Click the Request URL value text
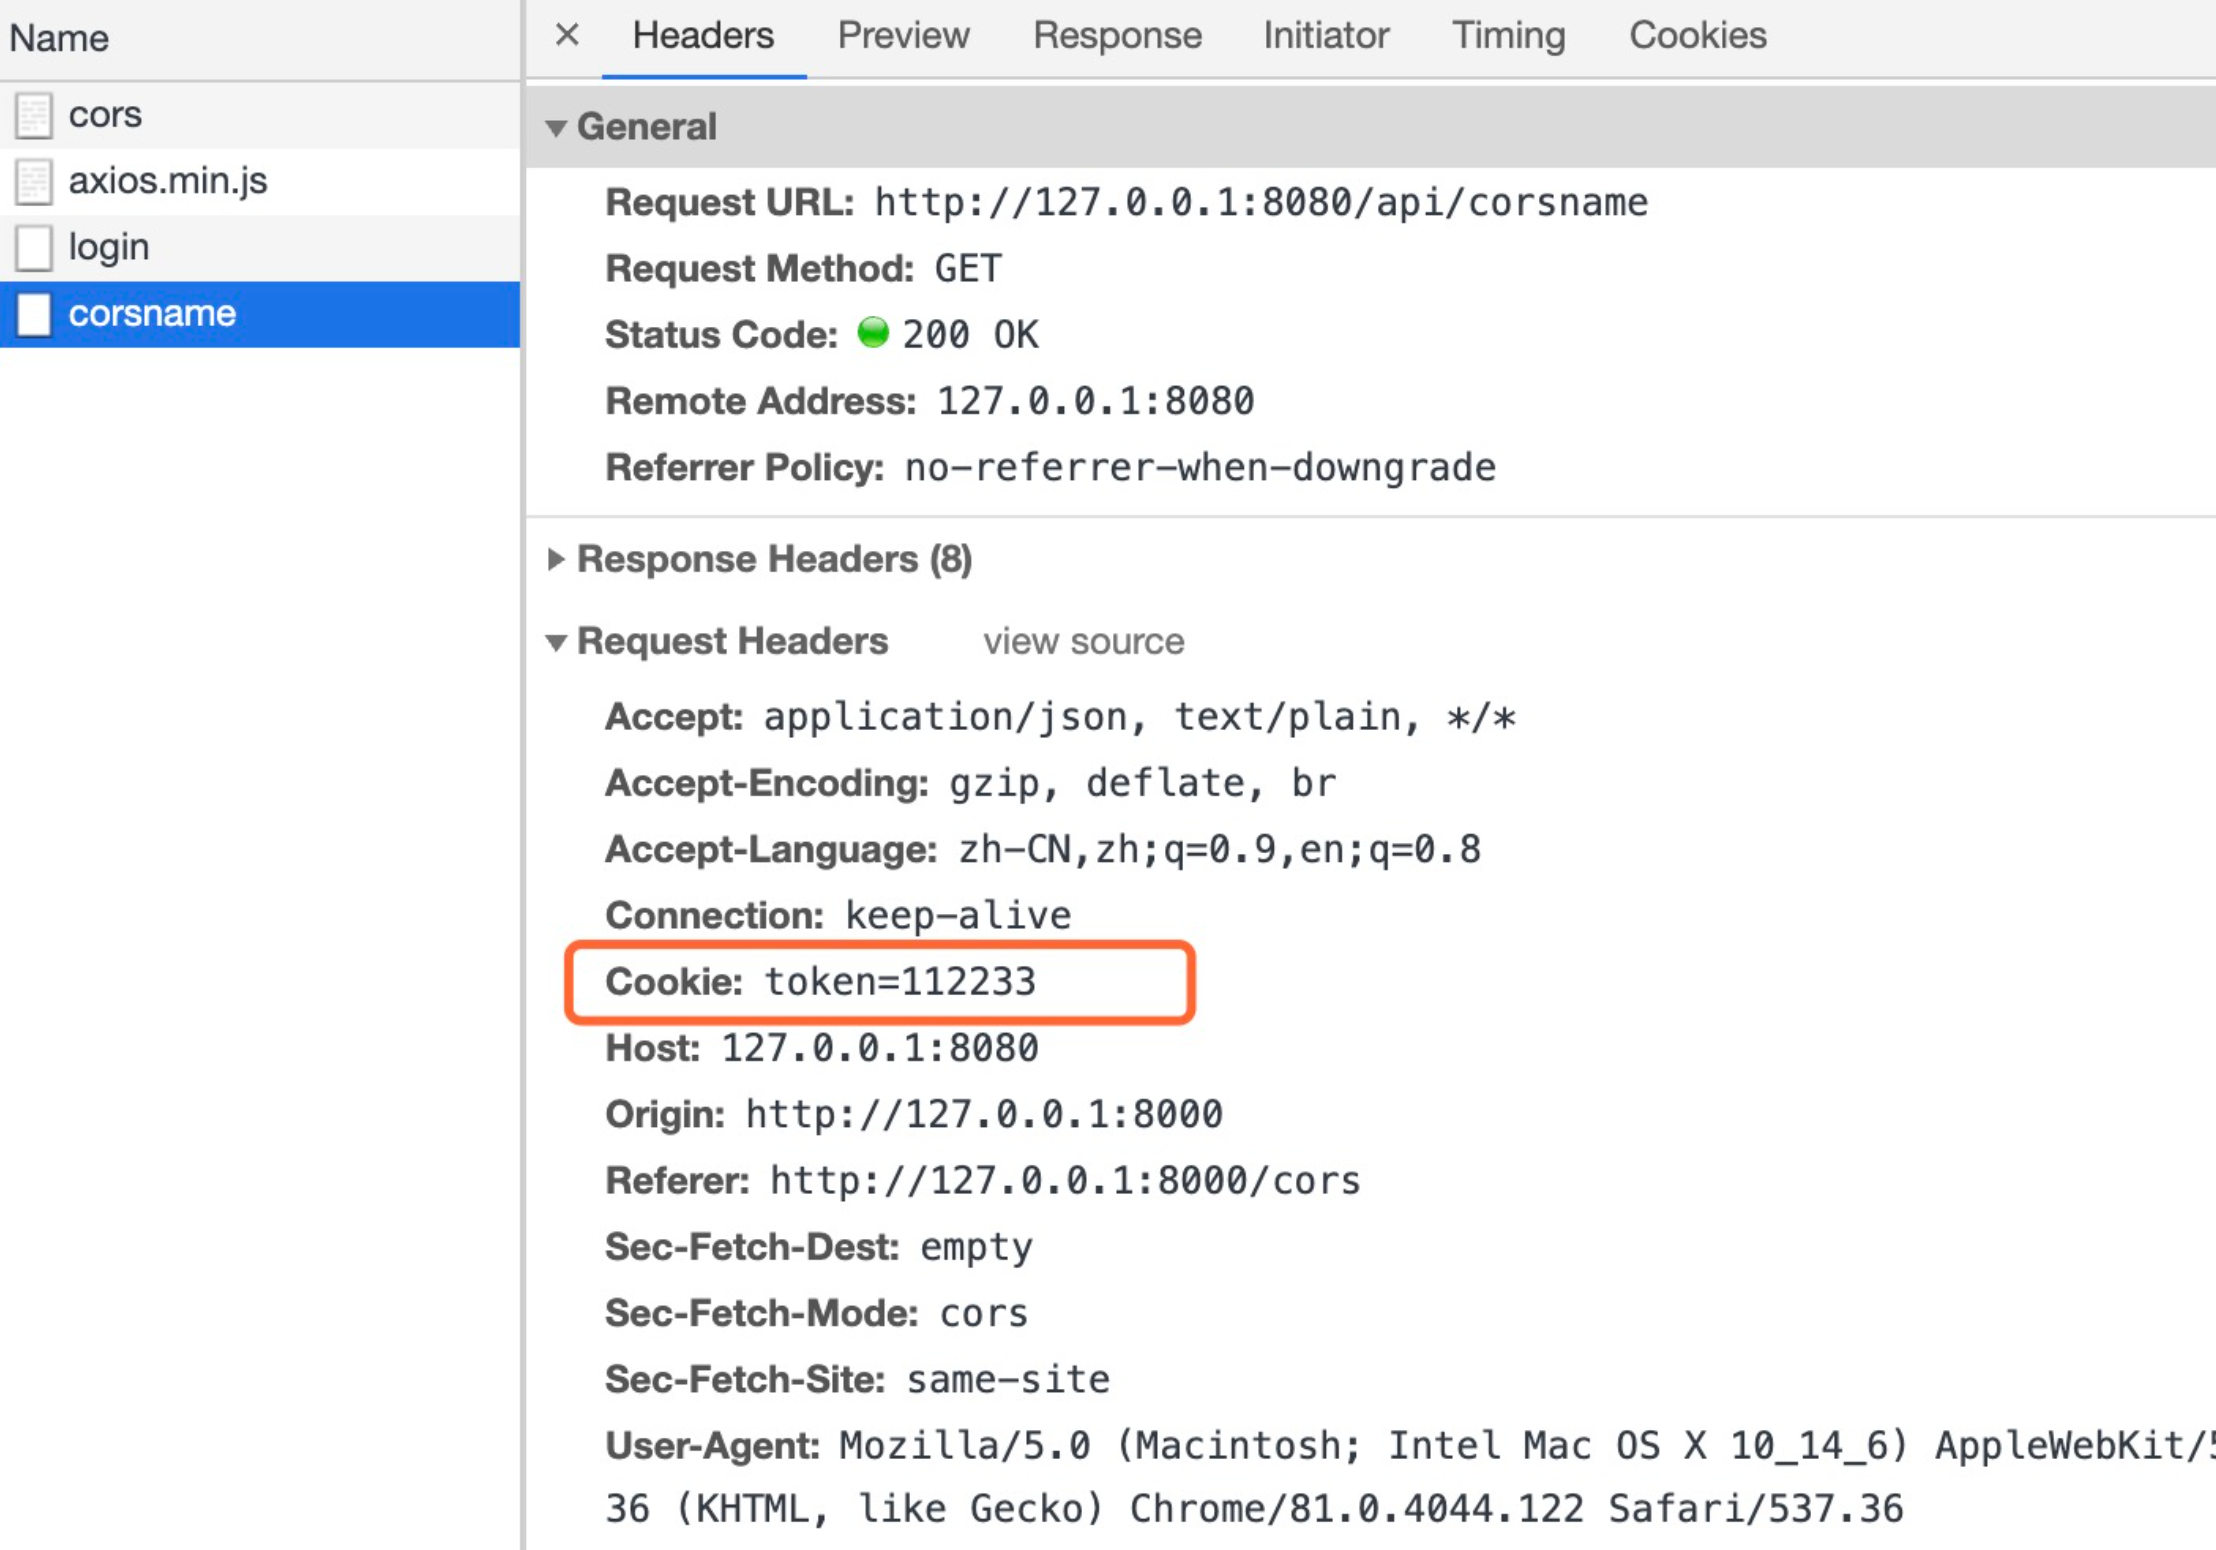The width and height of the screenshot is (2216, 1550). click(x=1260, y=203)
